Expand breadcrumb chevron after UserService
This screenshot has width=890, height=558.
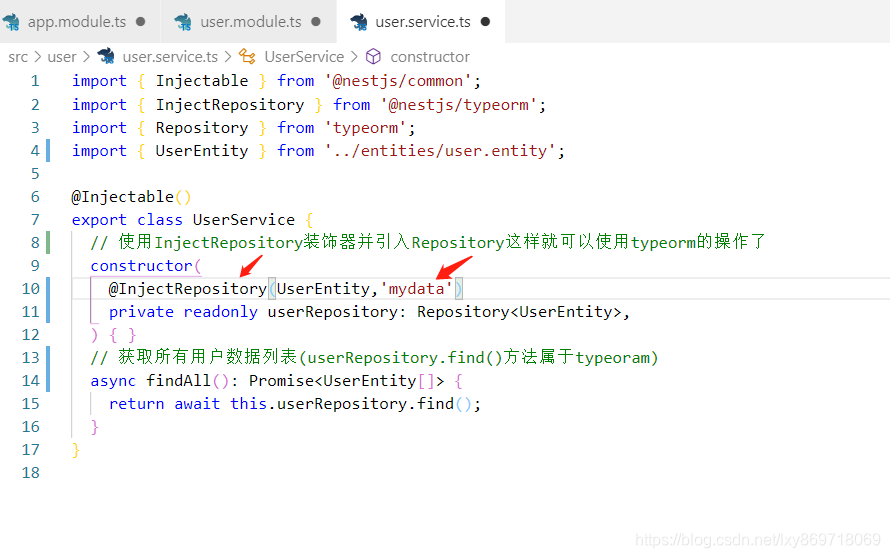click(x=354, y=57)
